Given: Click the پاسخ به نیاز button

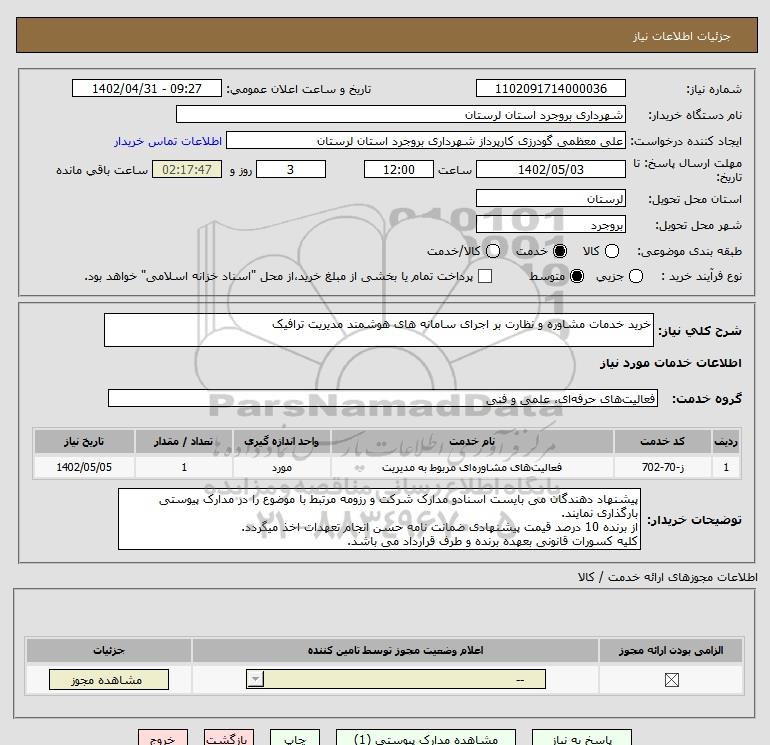Looking at the screenshot, I should [x=582, y=738].
